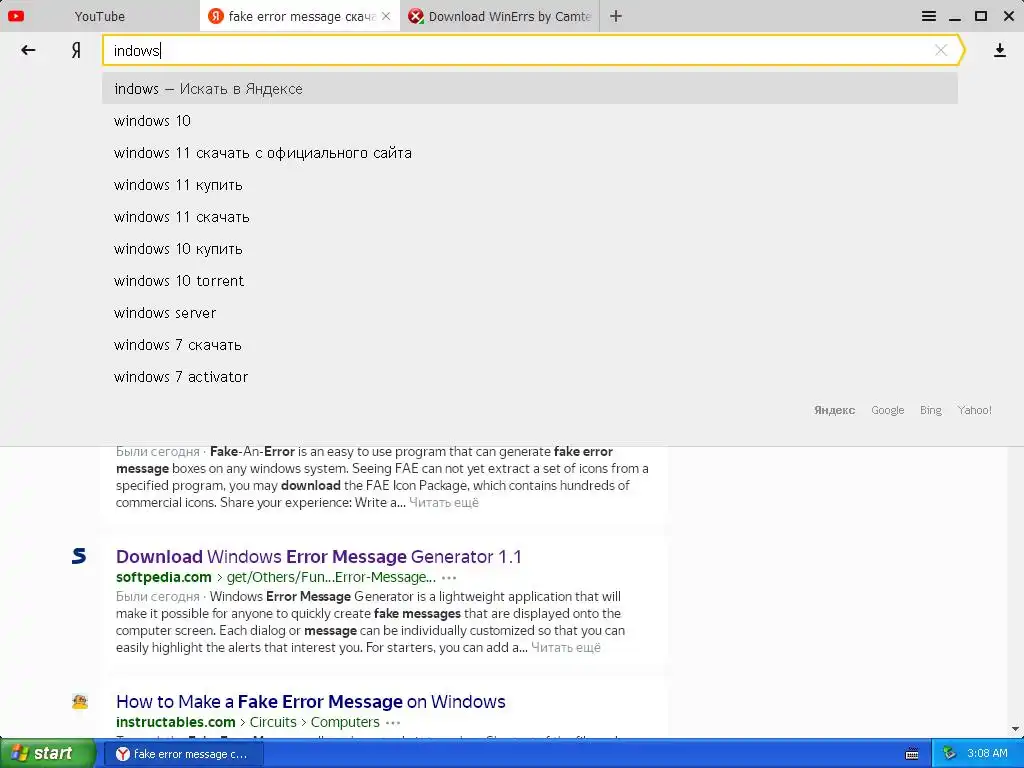
Task: Search with Яндекс engine option
Action: tap(834, 410)
